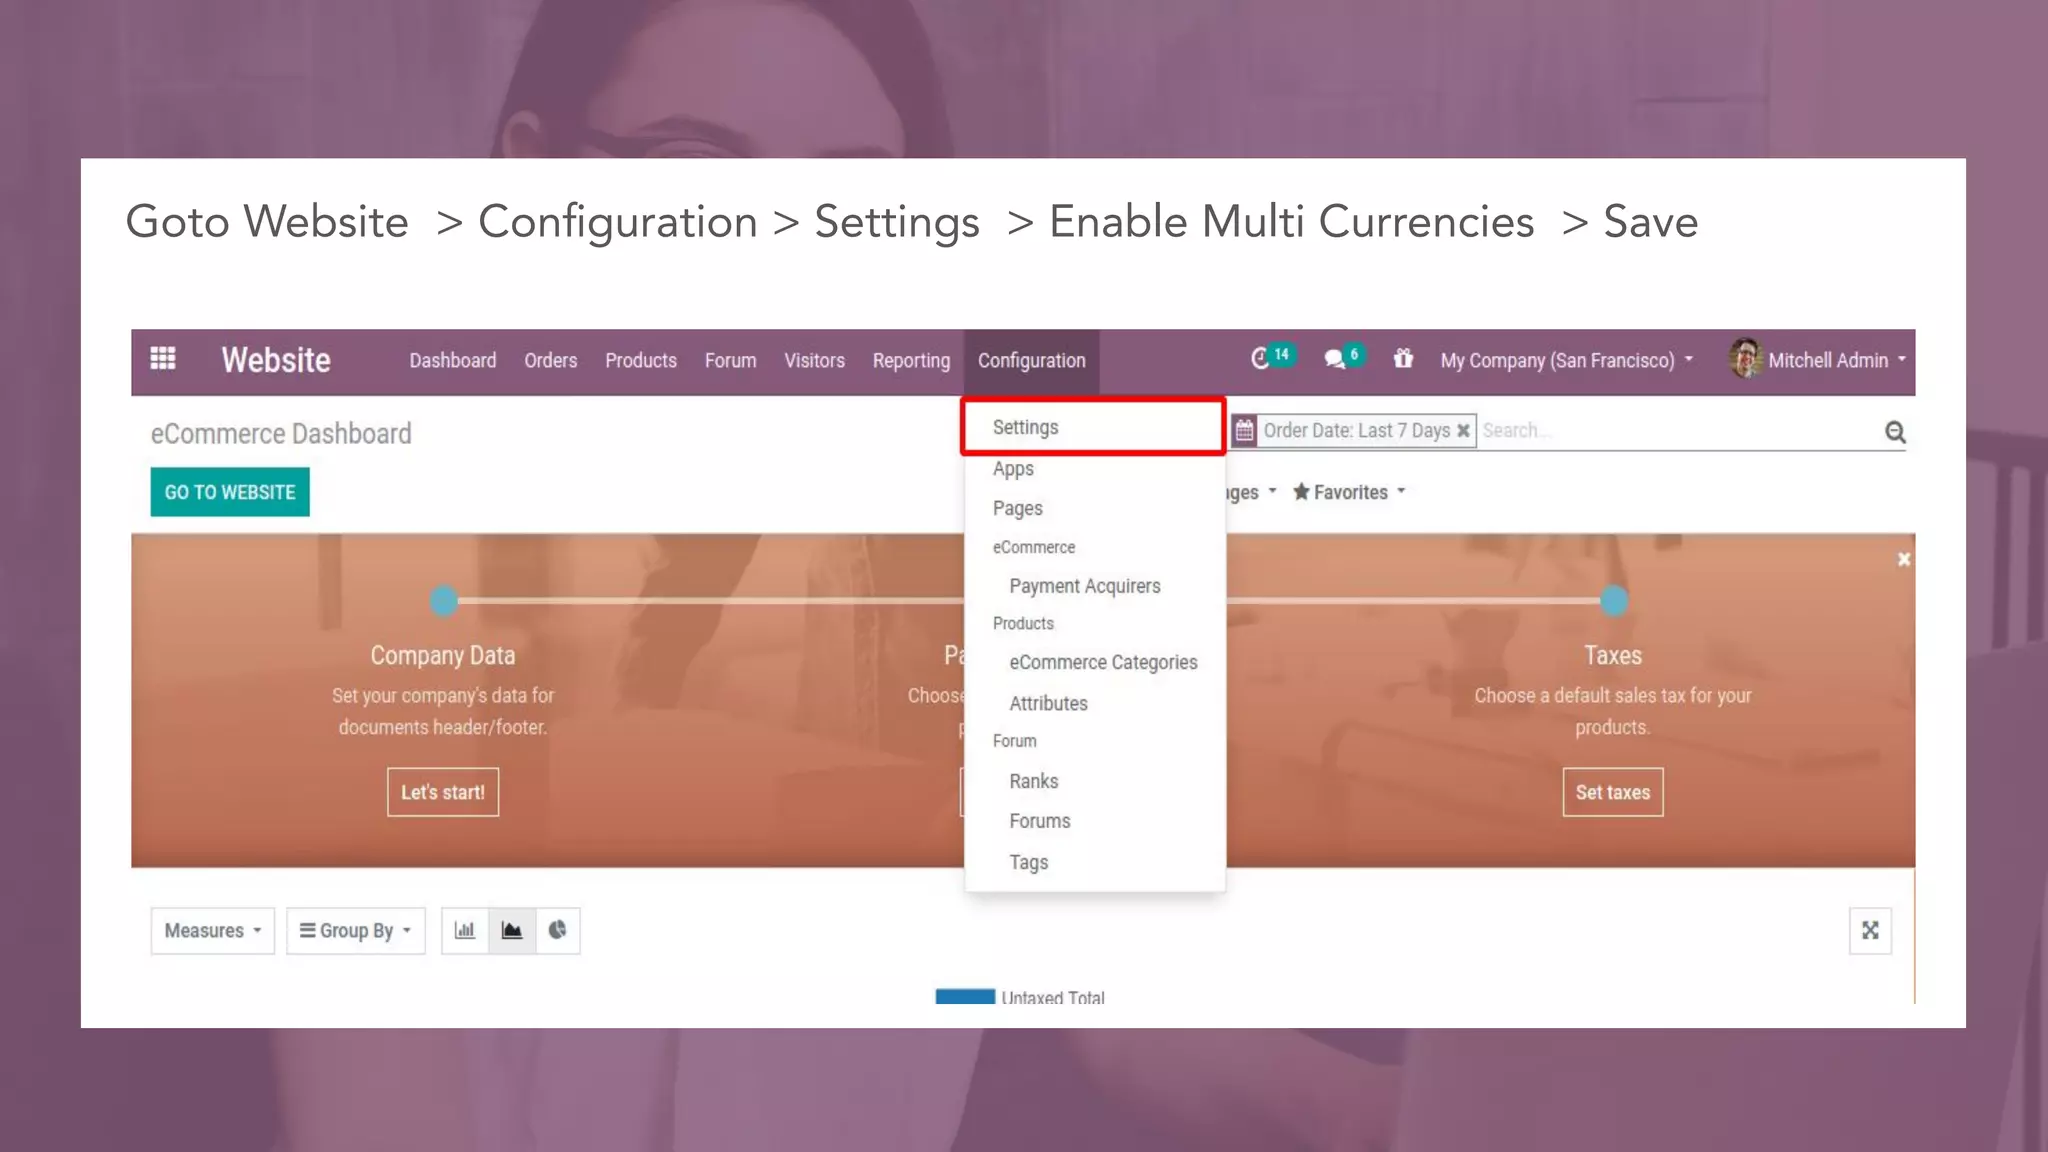The width and height of the screenshot is (2048, 1152).
Task: Select Payment Acquirers menu entry
Action: (1094, 586)
